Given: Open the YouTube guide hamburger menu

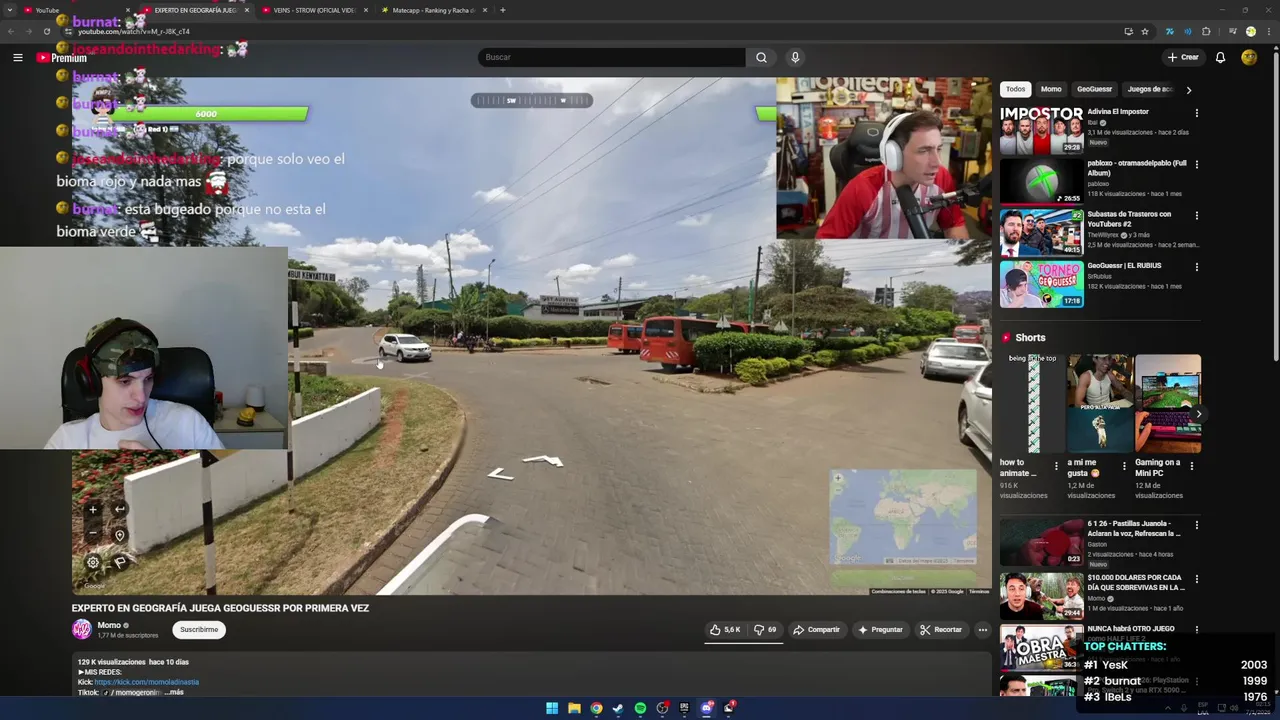Looking at the screenshot, I should coord(17,57).
